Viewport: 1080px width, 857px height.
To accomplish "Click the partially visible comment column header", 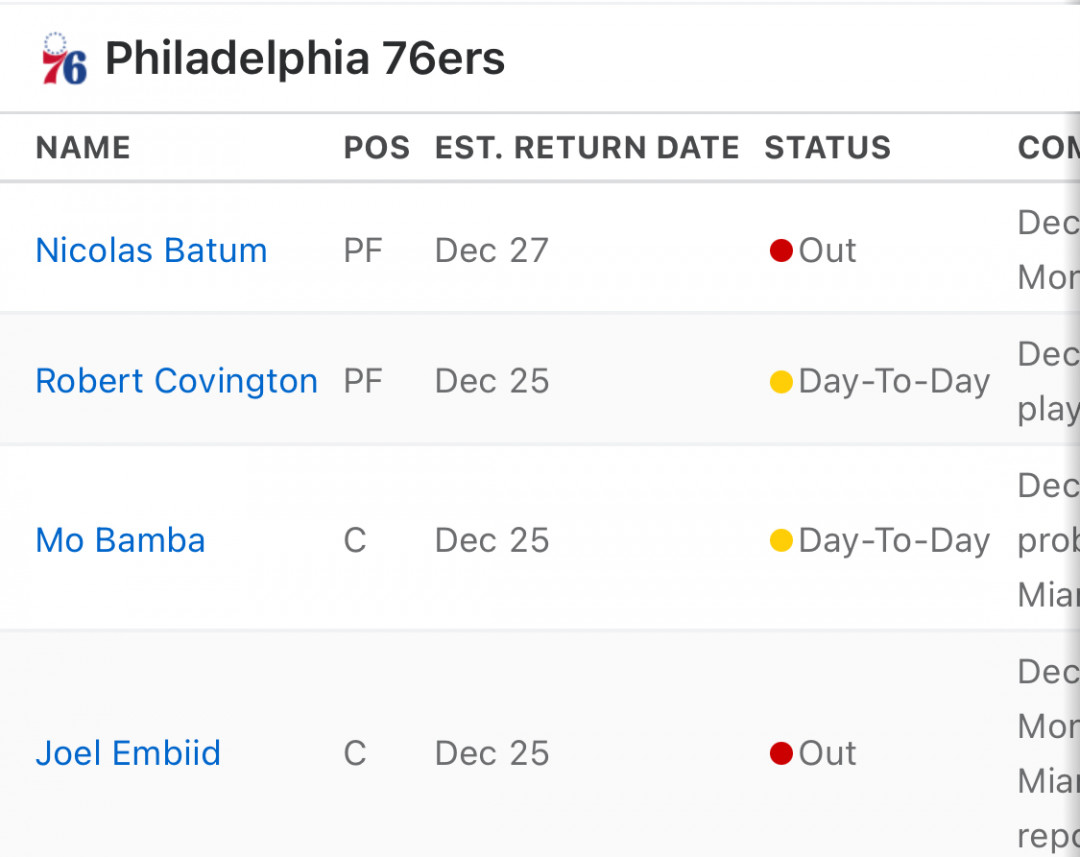I will pyautogui.click(x=1048, y=147).
